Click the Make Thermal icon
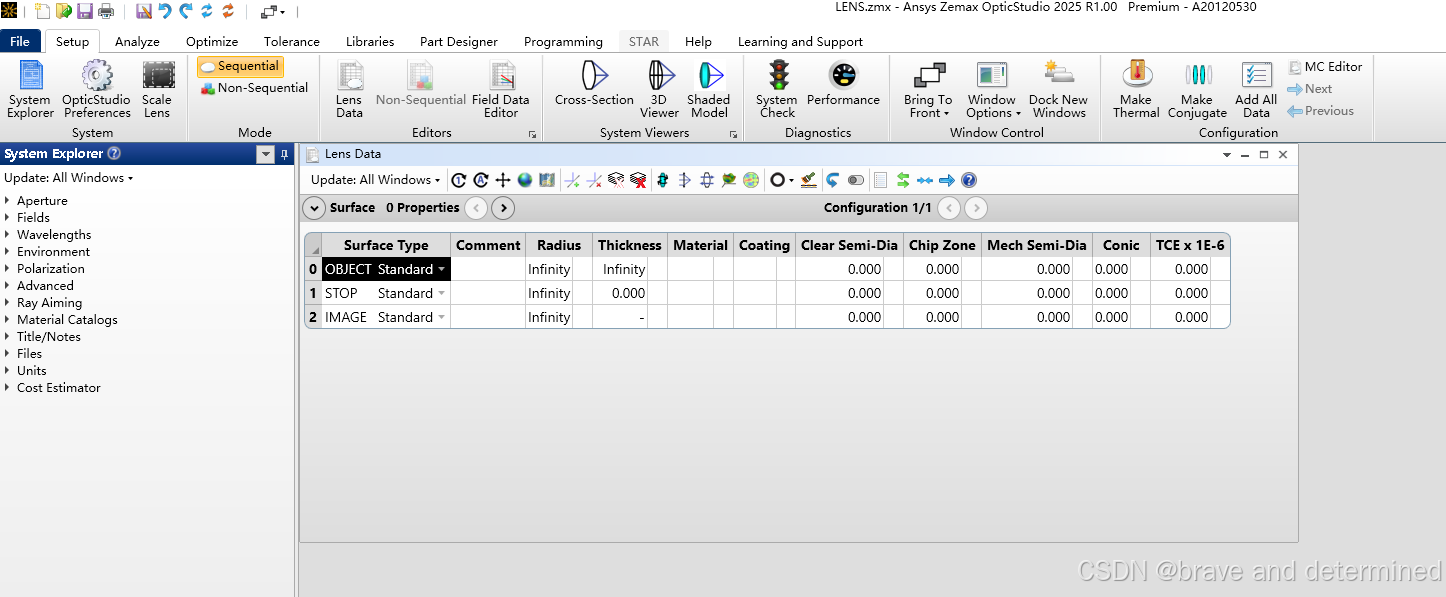This screenshot has width=1446, height=597. (1136, 90)
